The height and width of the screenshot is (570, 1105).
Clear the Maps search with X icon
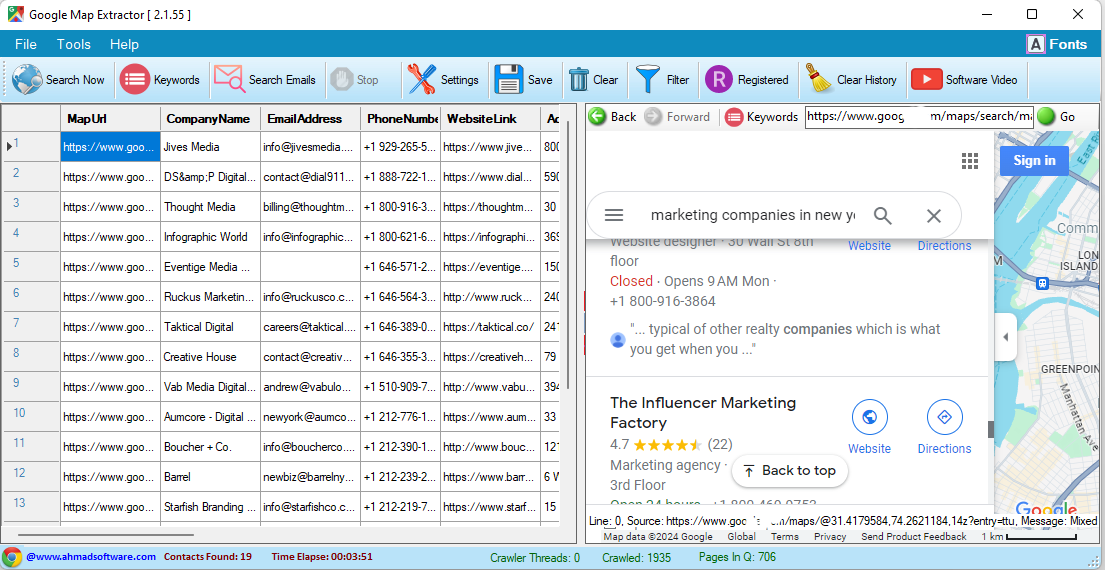point(934,216)
